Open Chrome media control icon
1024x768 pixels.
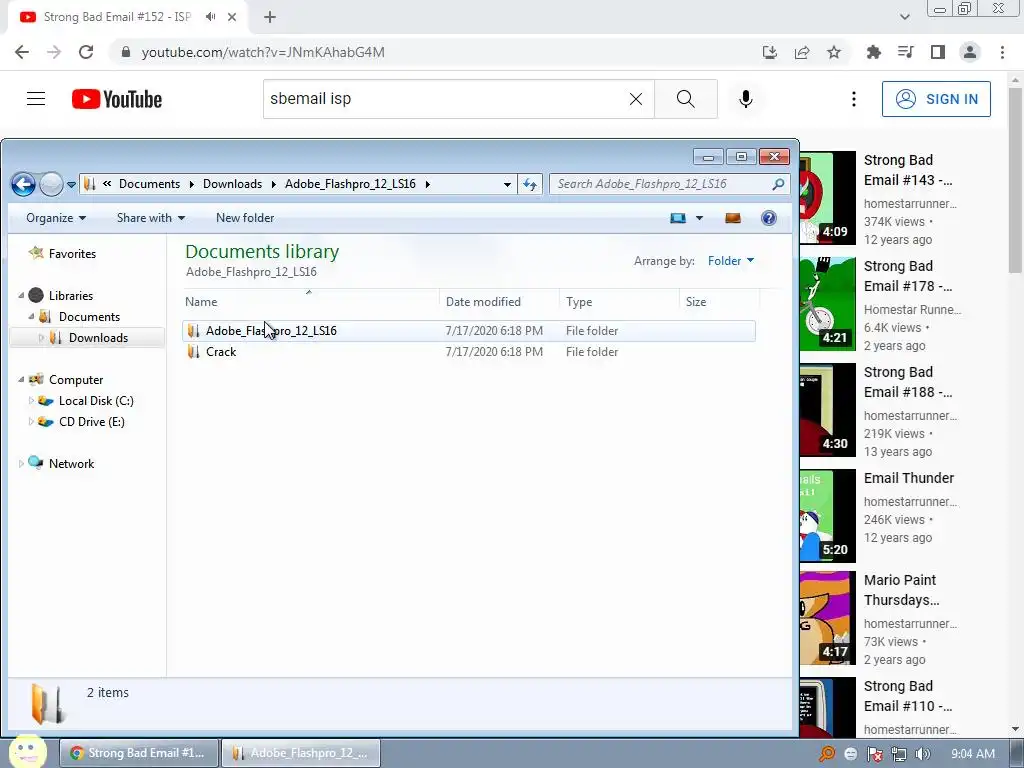(906, 52)
